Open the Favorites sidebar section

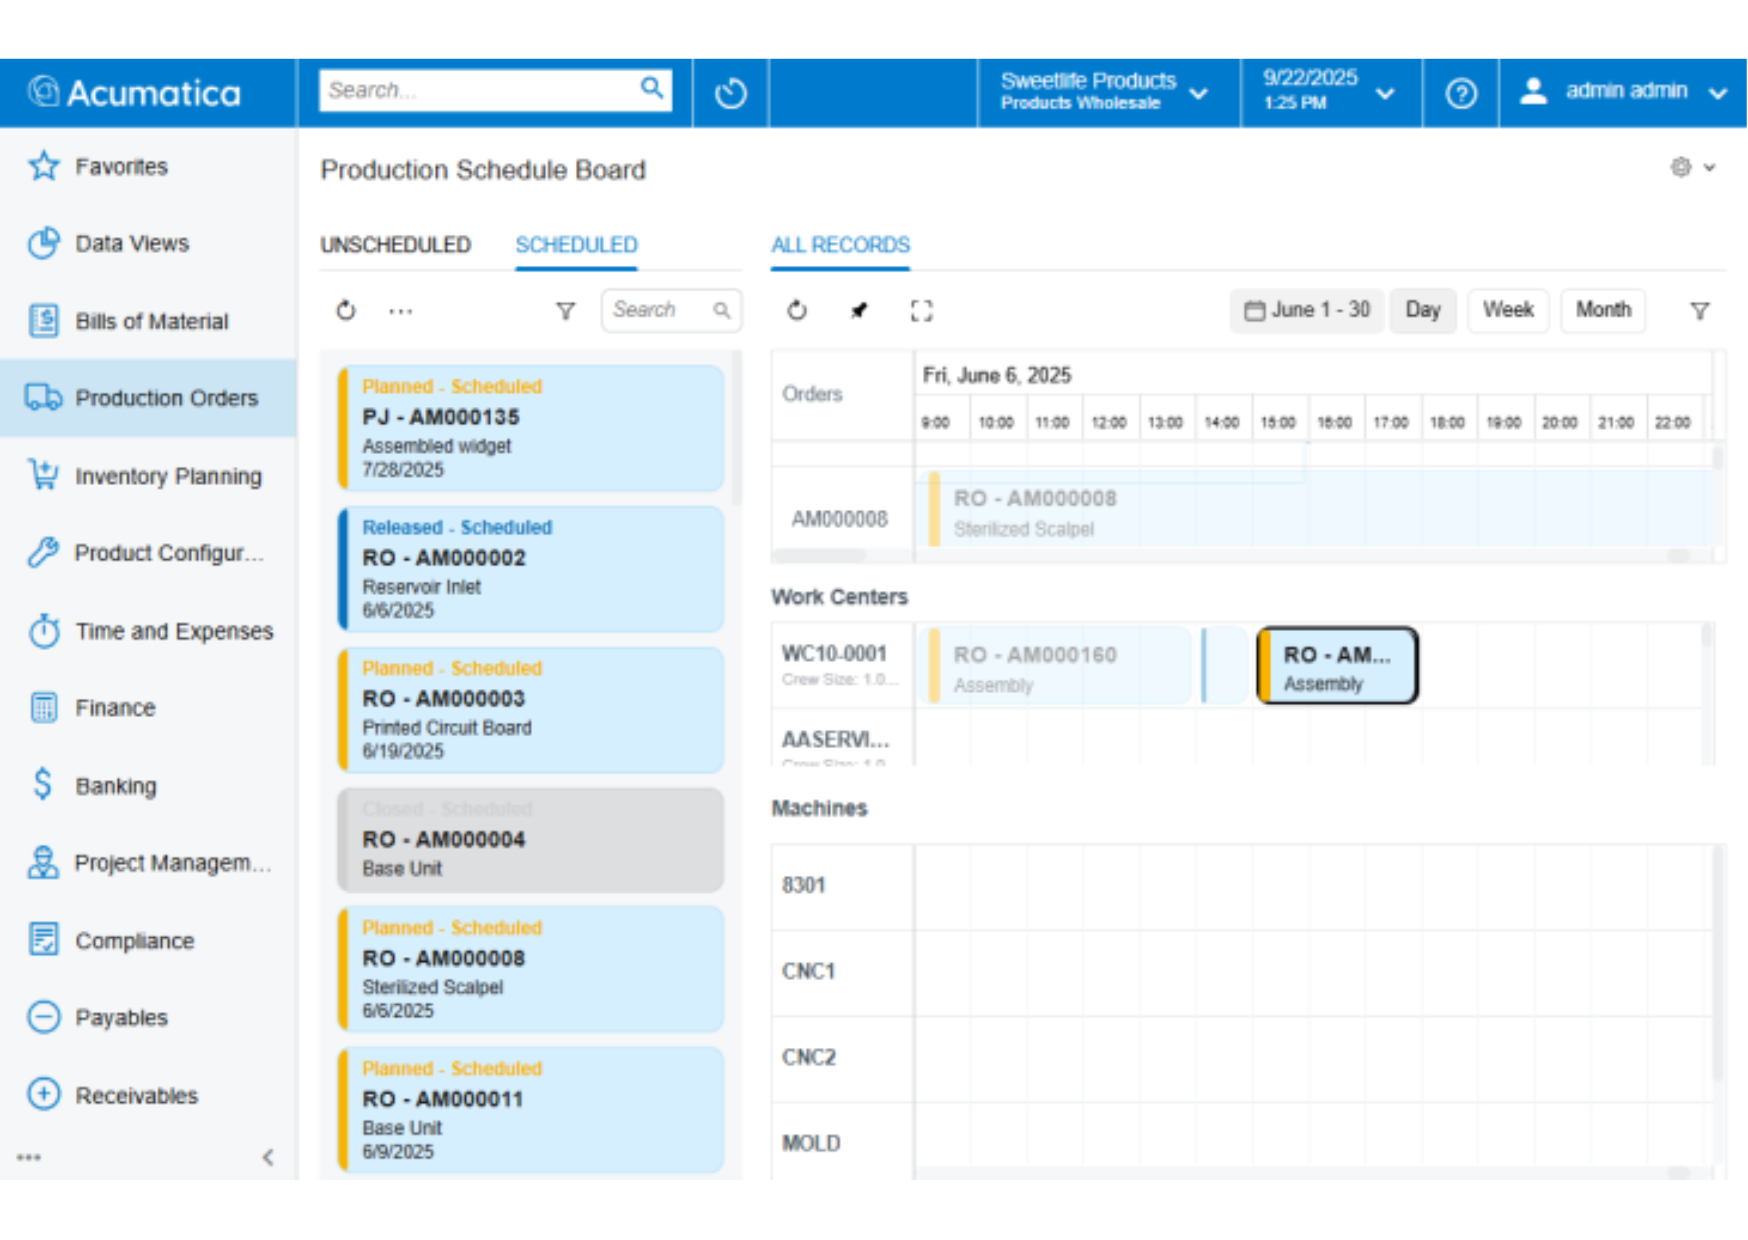pos(121,166)
